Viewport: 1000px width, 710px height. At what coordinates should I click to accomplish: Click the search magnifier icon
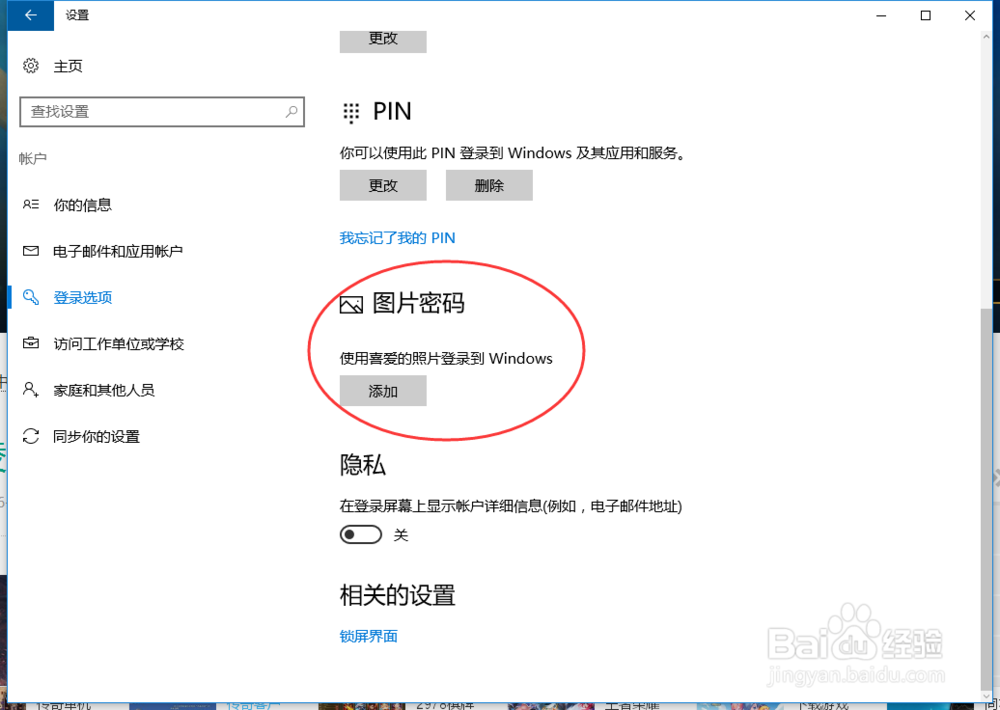pos(291,112)
